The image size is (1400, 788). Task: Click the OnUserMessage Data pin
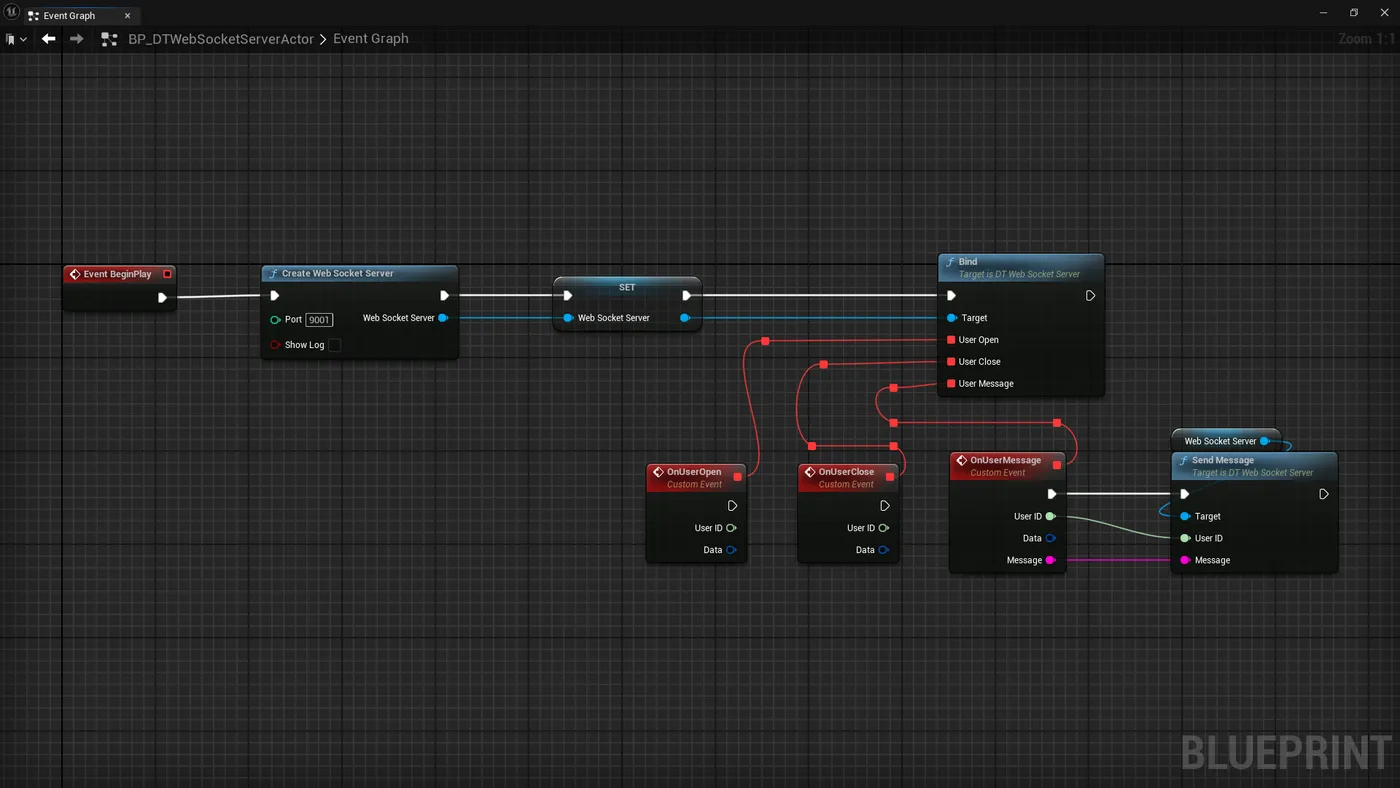click(1050, 538)
